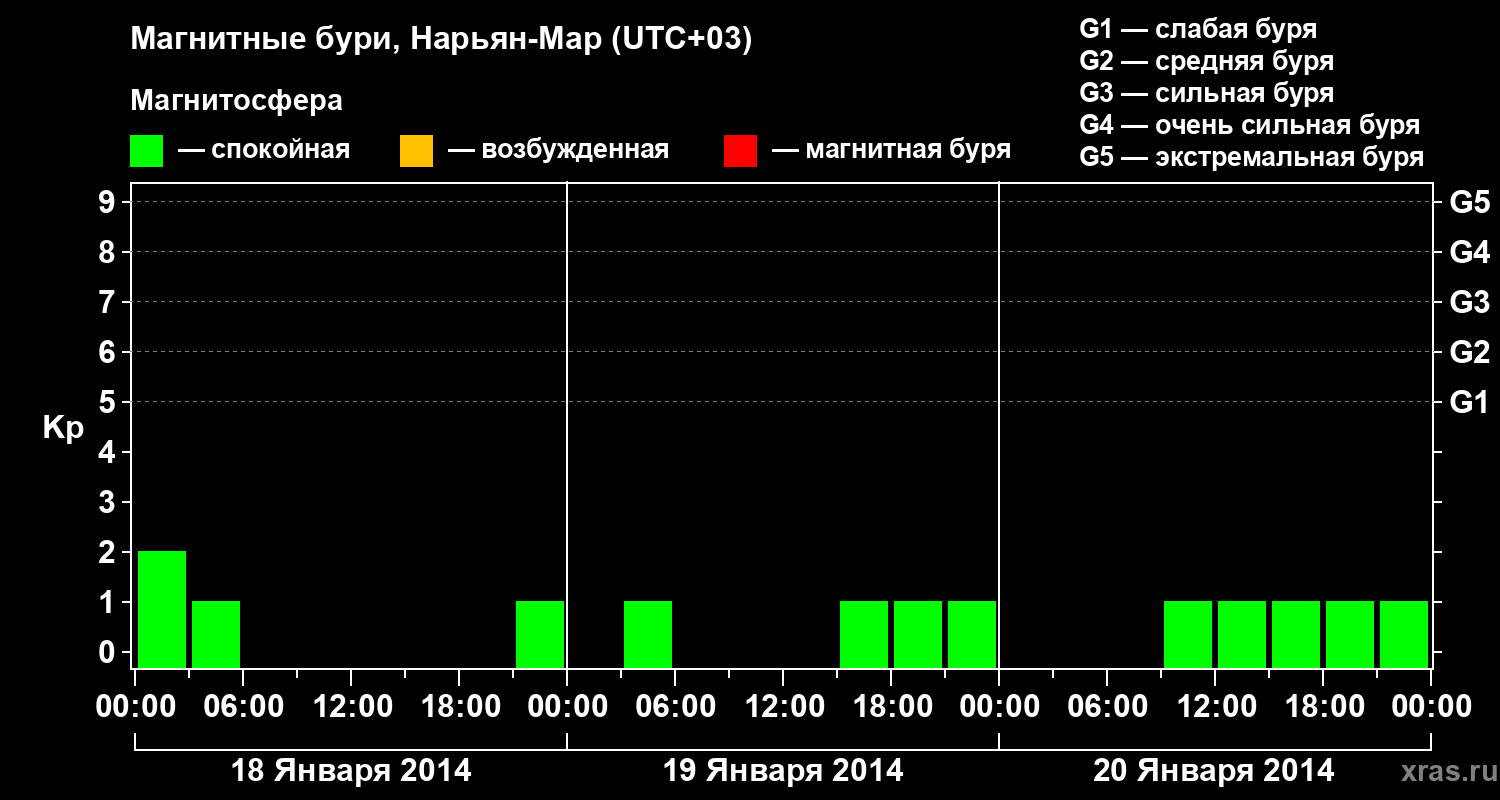Screen dimensions: 1500x800
Task: Click the 06:00 time label for 19 January
Action: (x=675, y=707)
